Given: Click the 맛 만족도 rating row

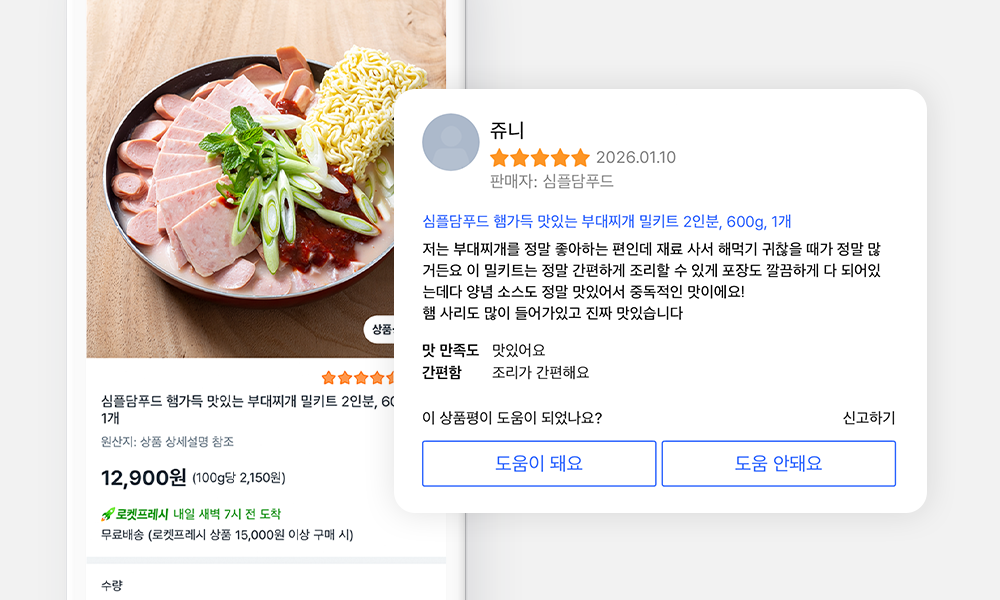Looking at the screenshot, I should [x=483, y=350].
